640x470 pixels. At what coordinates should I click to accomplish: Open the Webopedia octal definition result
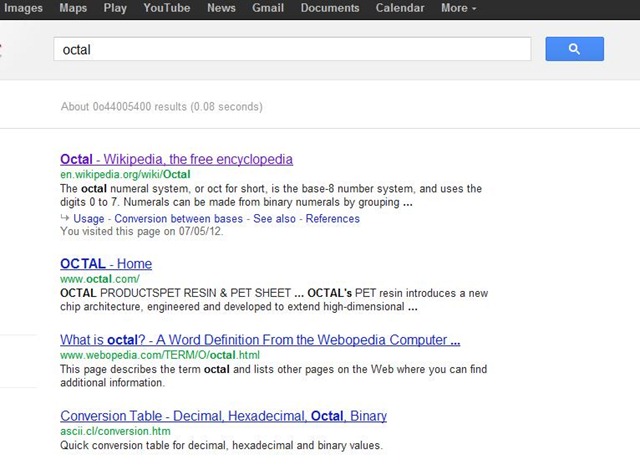point(260,340)
